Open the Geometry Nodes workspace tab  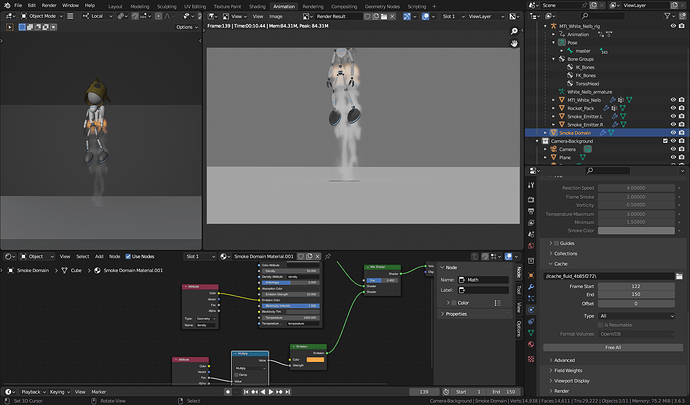[x=382, y=6]
